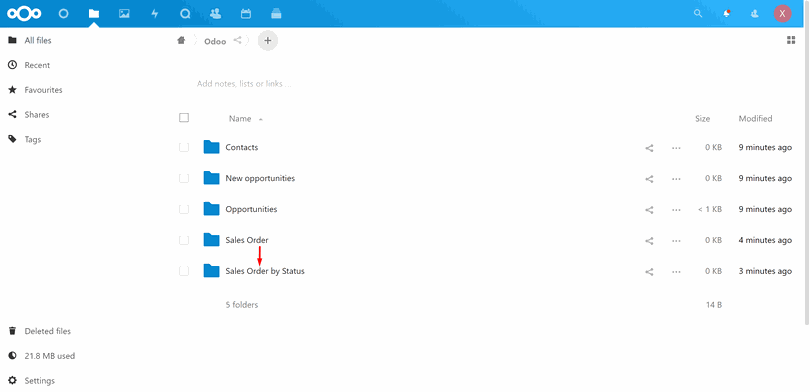Click share icon next to Odoo breadcrumb
This screenshot has width=810, height=392.
237,40
